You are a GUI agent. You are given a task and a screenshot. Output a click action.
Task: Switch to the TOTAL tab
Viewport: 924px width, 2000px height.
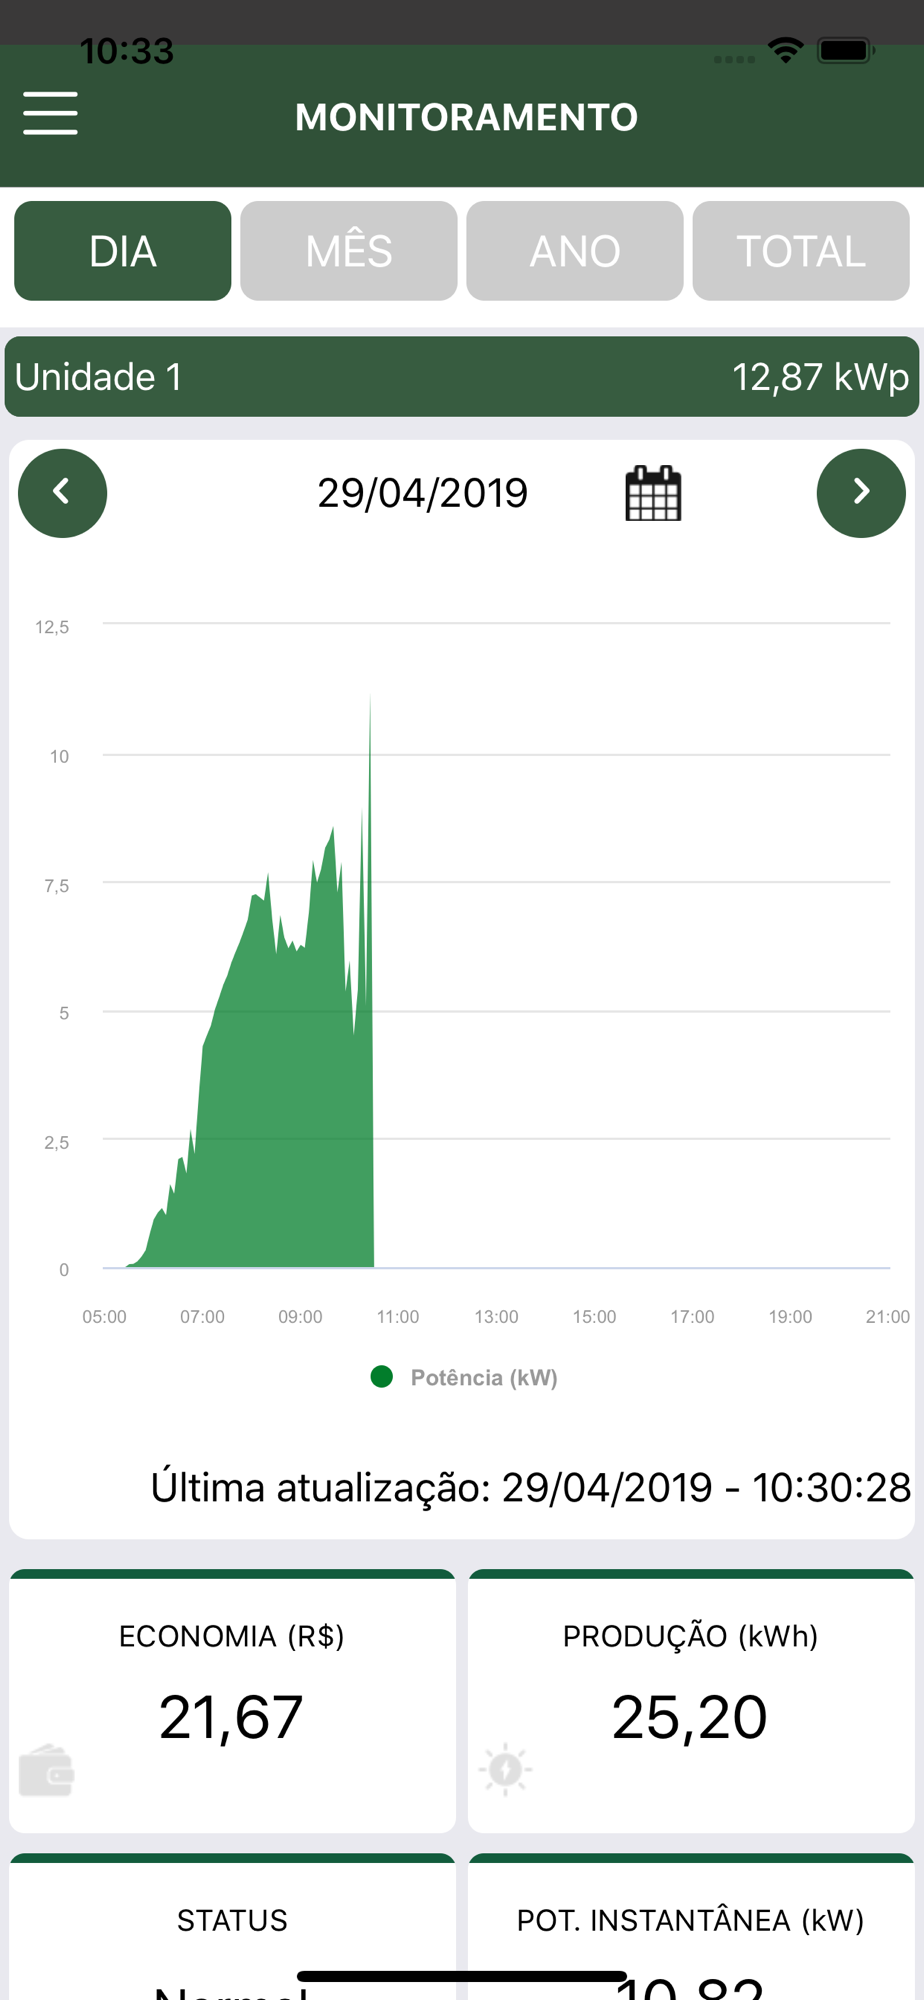point(801,251)
